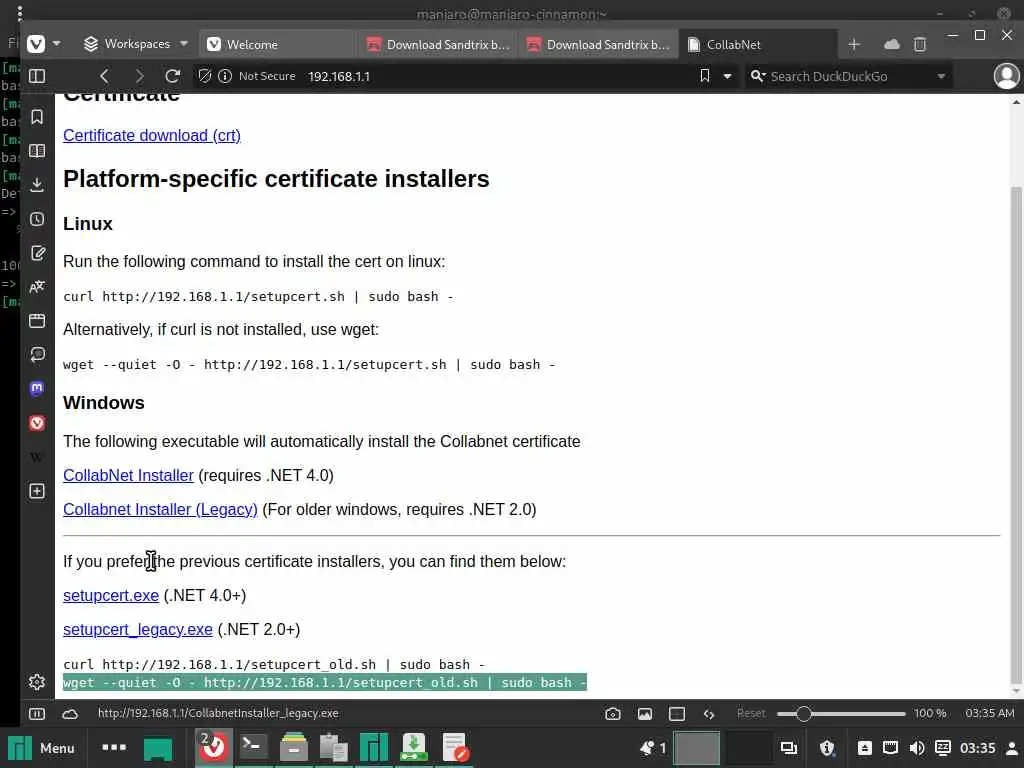1024x768 pixels.
Task: Show Not Secure site info
Action: [257, 76]
